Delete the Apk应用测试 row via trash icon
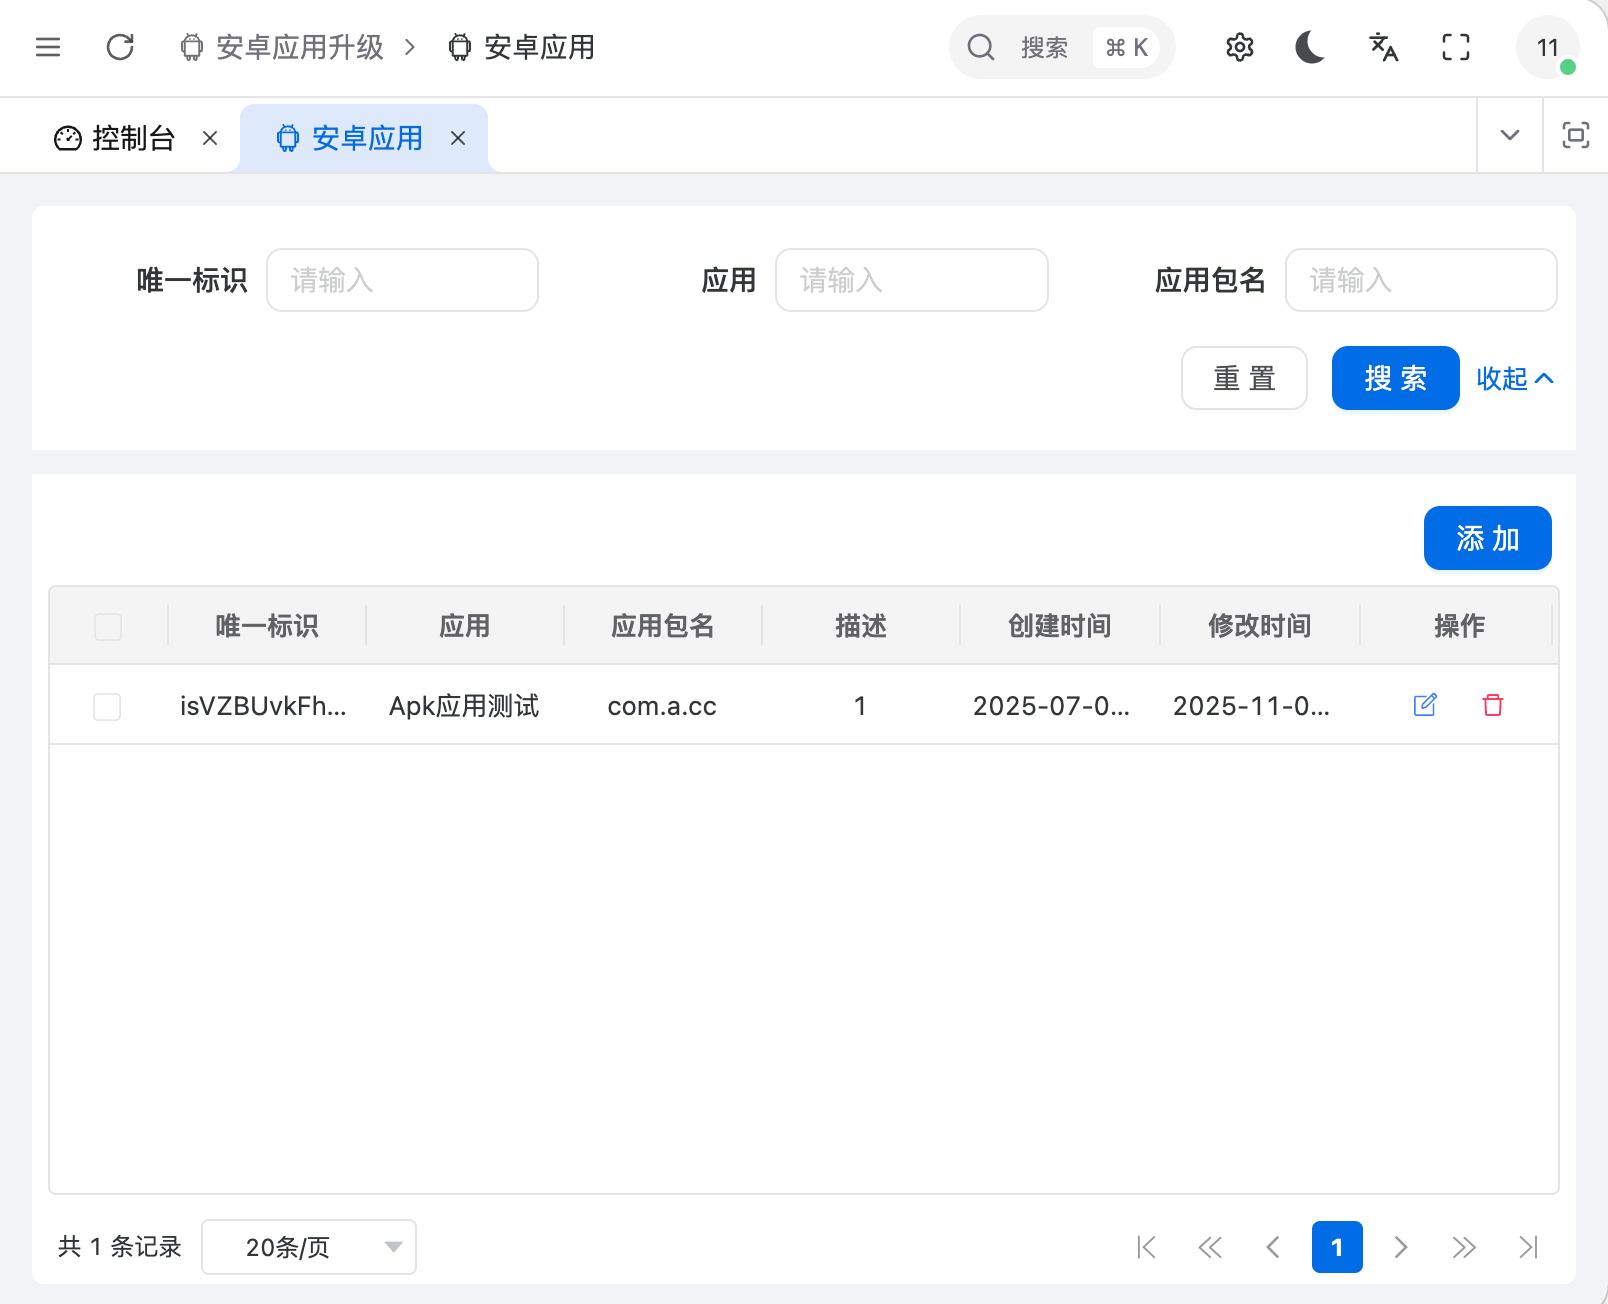 point(1493,705)
